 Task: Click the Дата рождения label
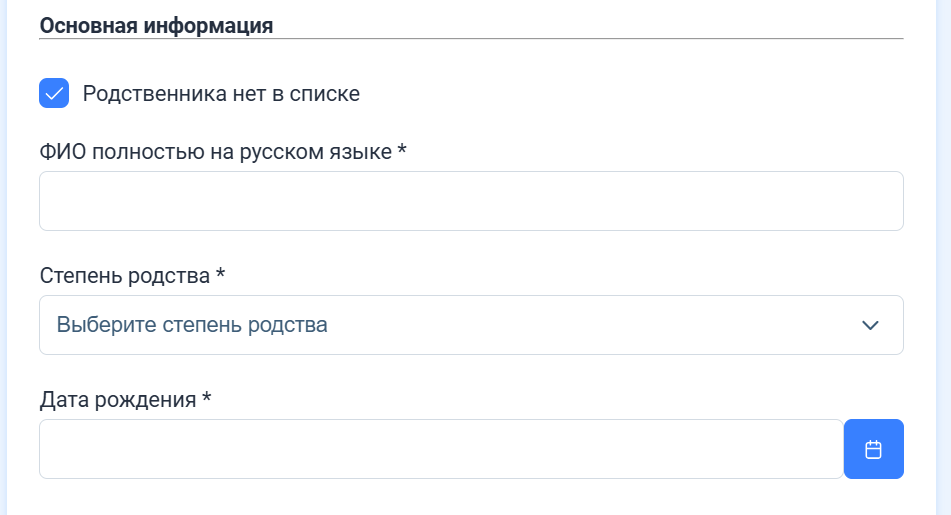coord(118,400)
